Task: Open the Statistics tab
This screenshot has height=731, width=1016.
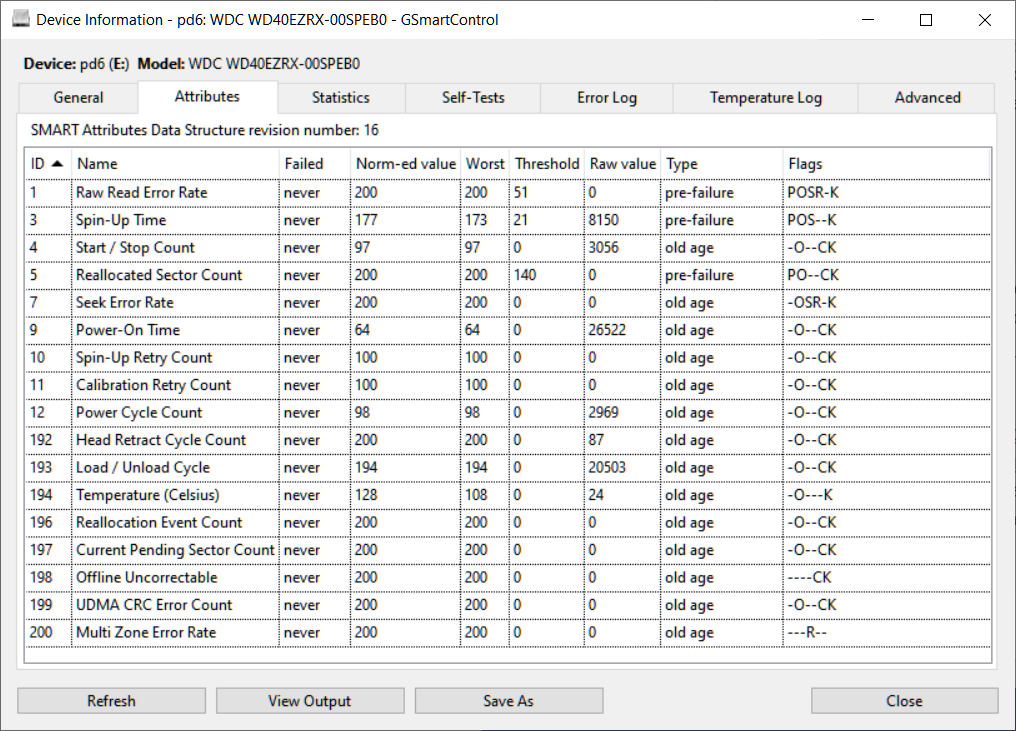Action: (x=341, y=98)
